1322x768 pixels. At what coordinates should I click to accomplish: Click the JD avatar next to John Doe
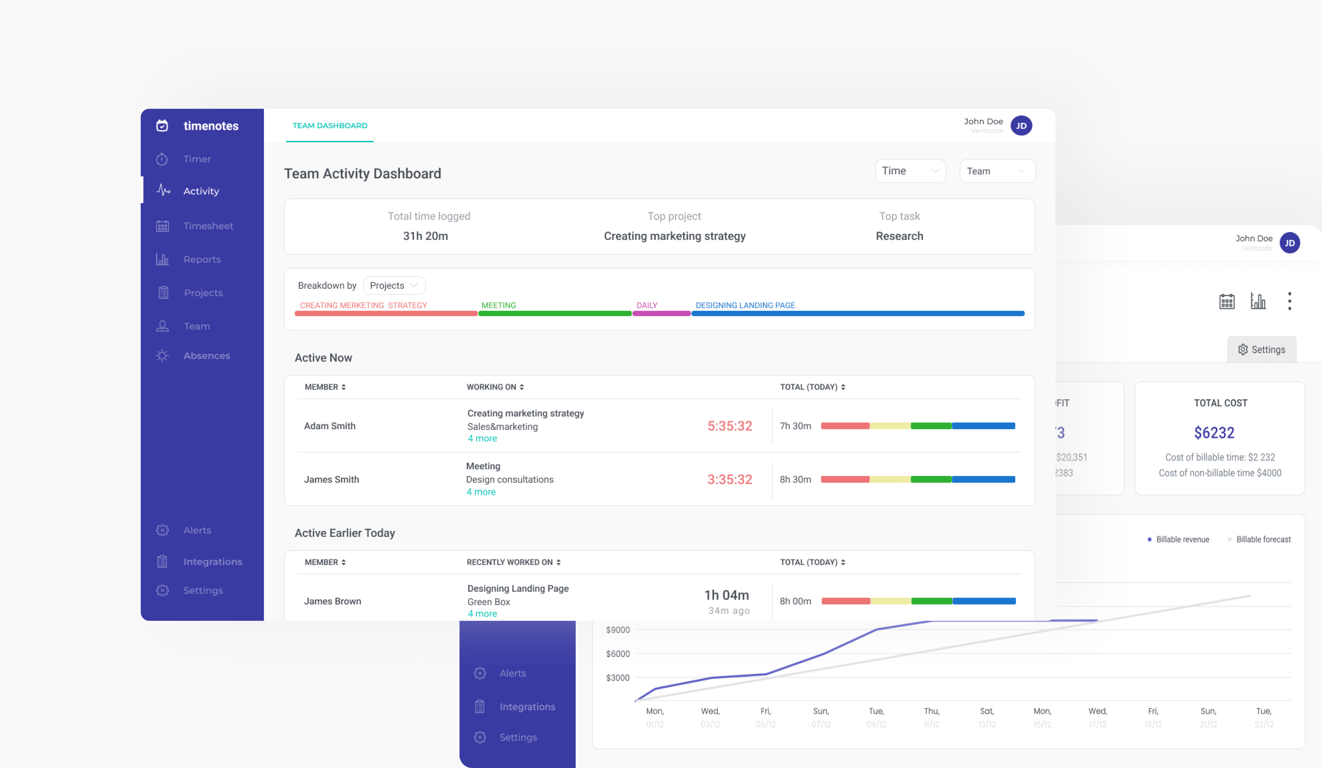tap(1021, 125)
